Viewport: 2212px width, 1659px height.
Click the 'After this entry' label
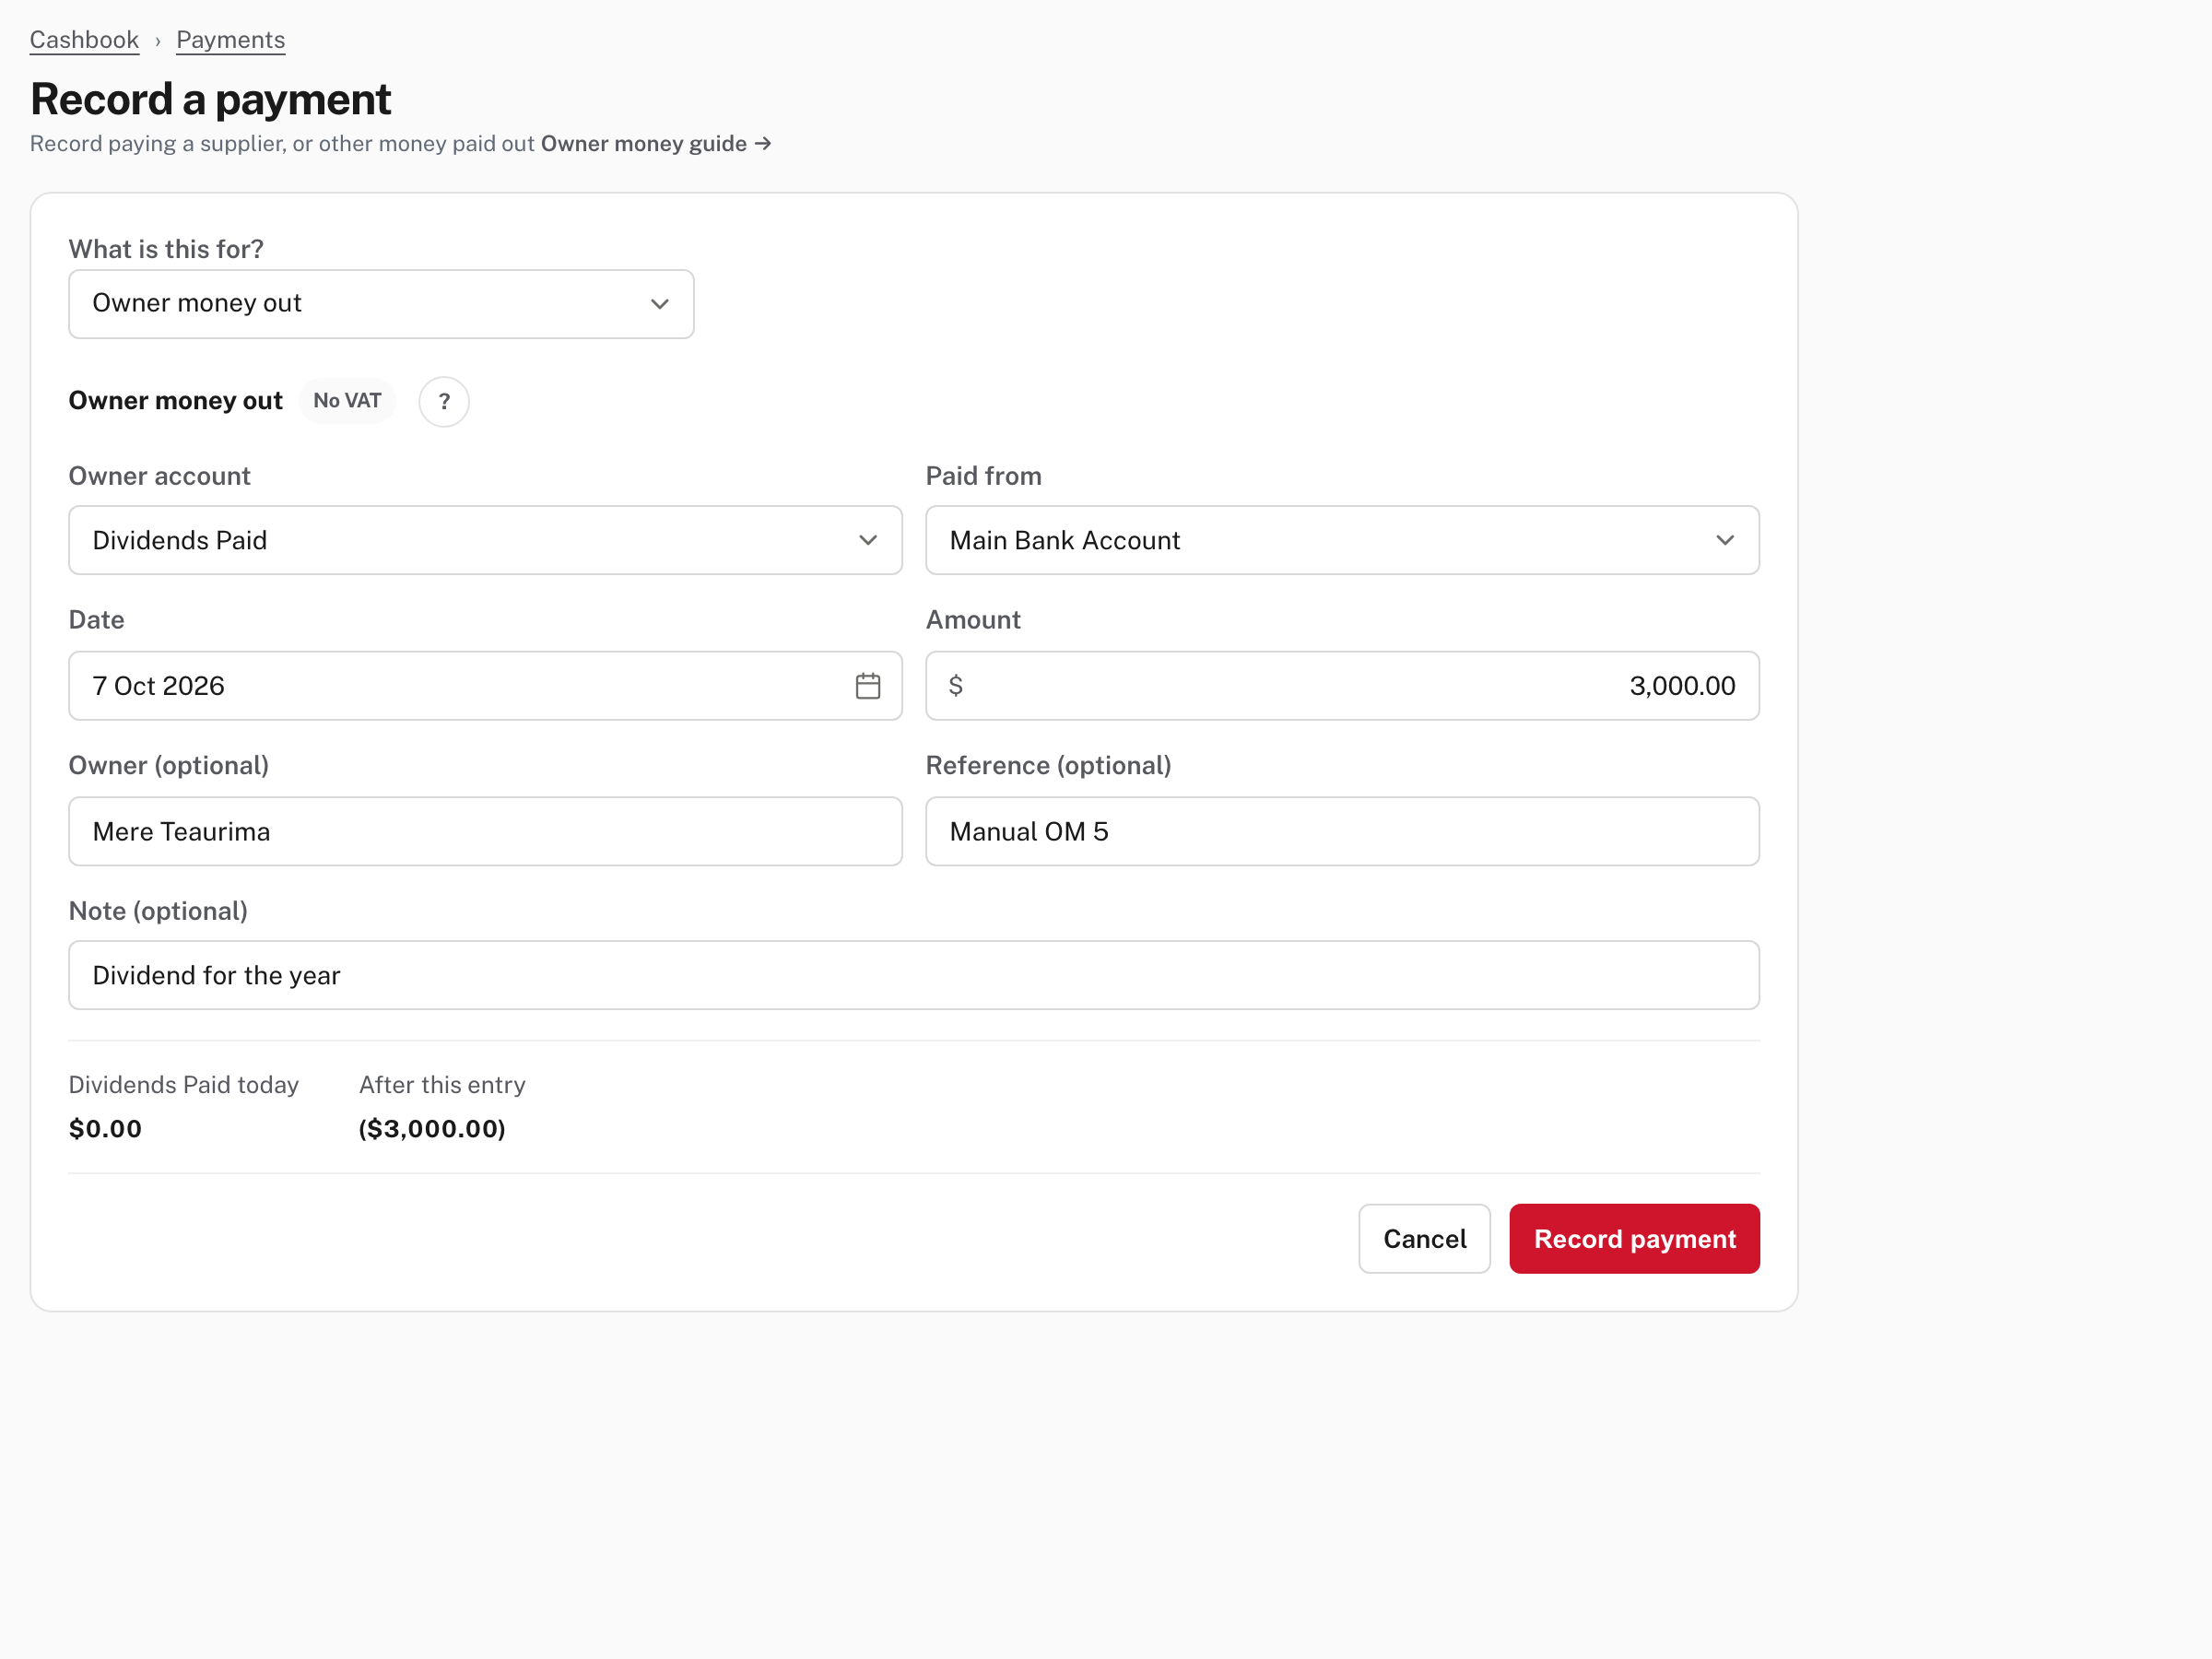pyautogui.click(x=442, y=1085)
